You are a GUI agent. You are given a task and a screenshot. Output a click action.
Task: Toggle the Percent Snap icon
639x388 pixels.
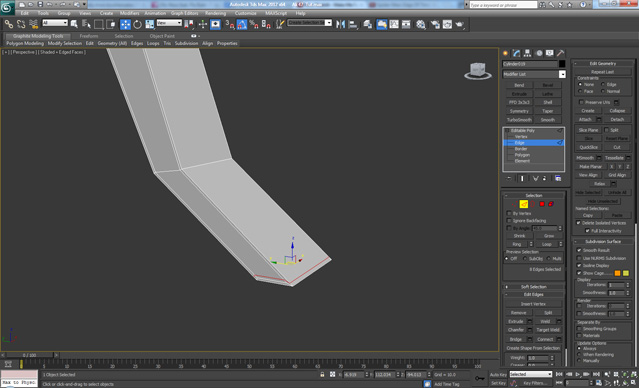[x=254, y=24]
